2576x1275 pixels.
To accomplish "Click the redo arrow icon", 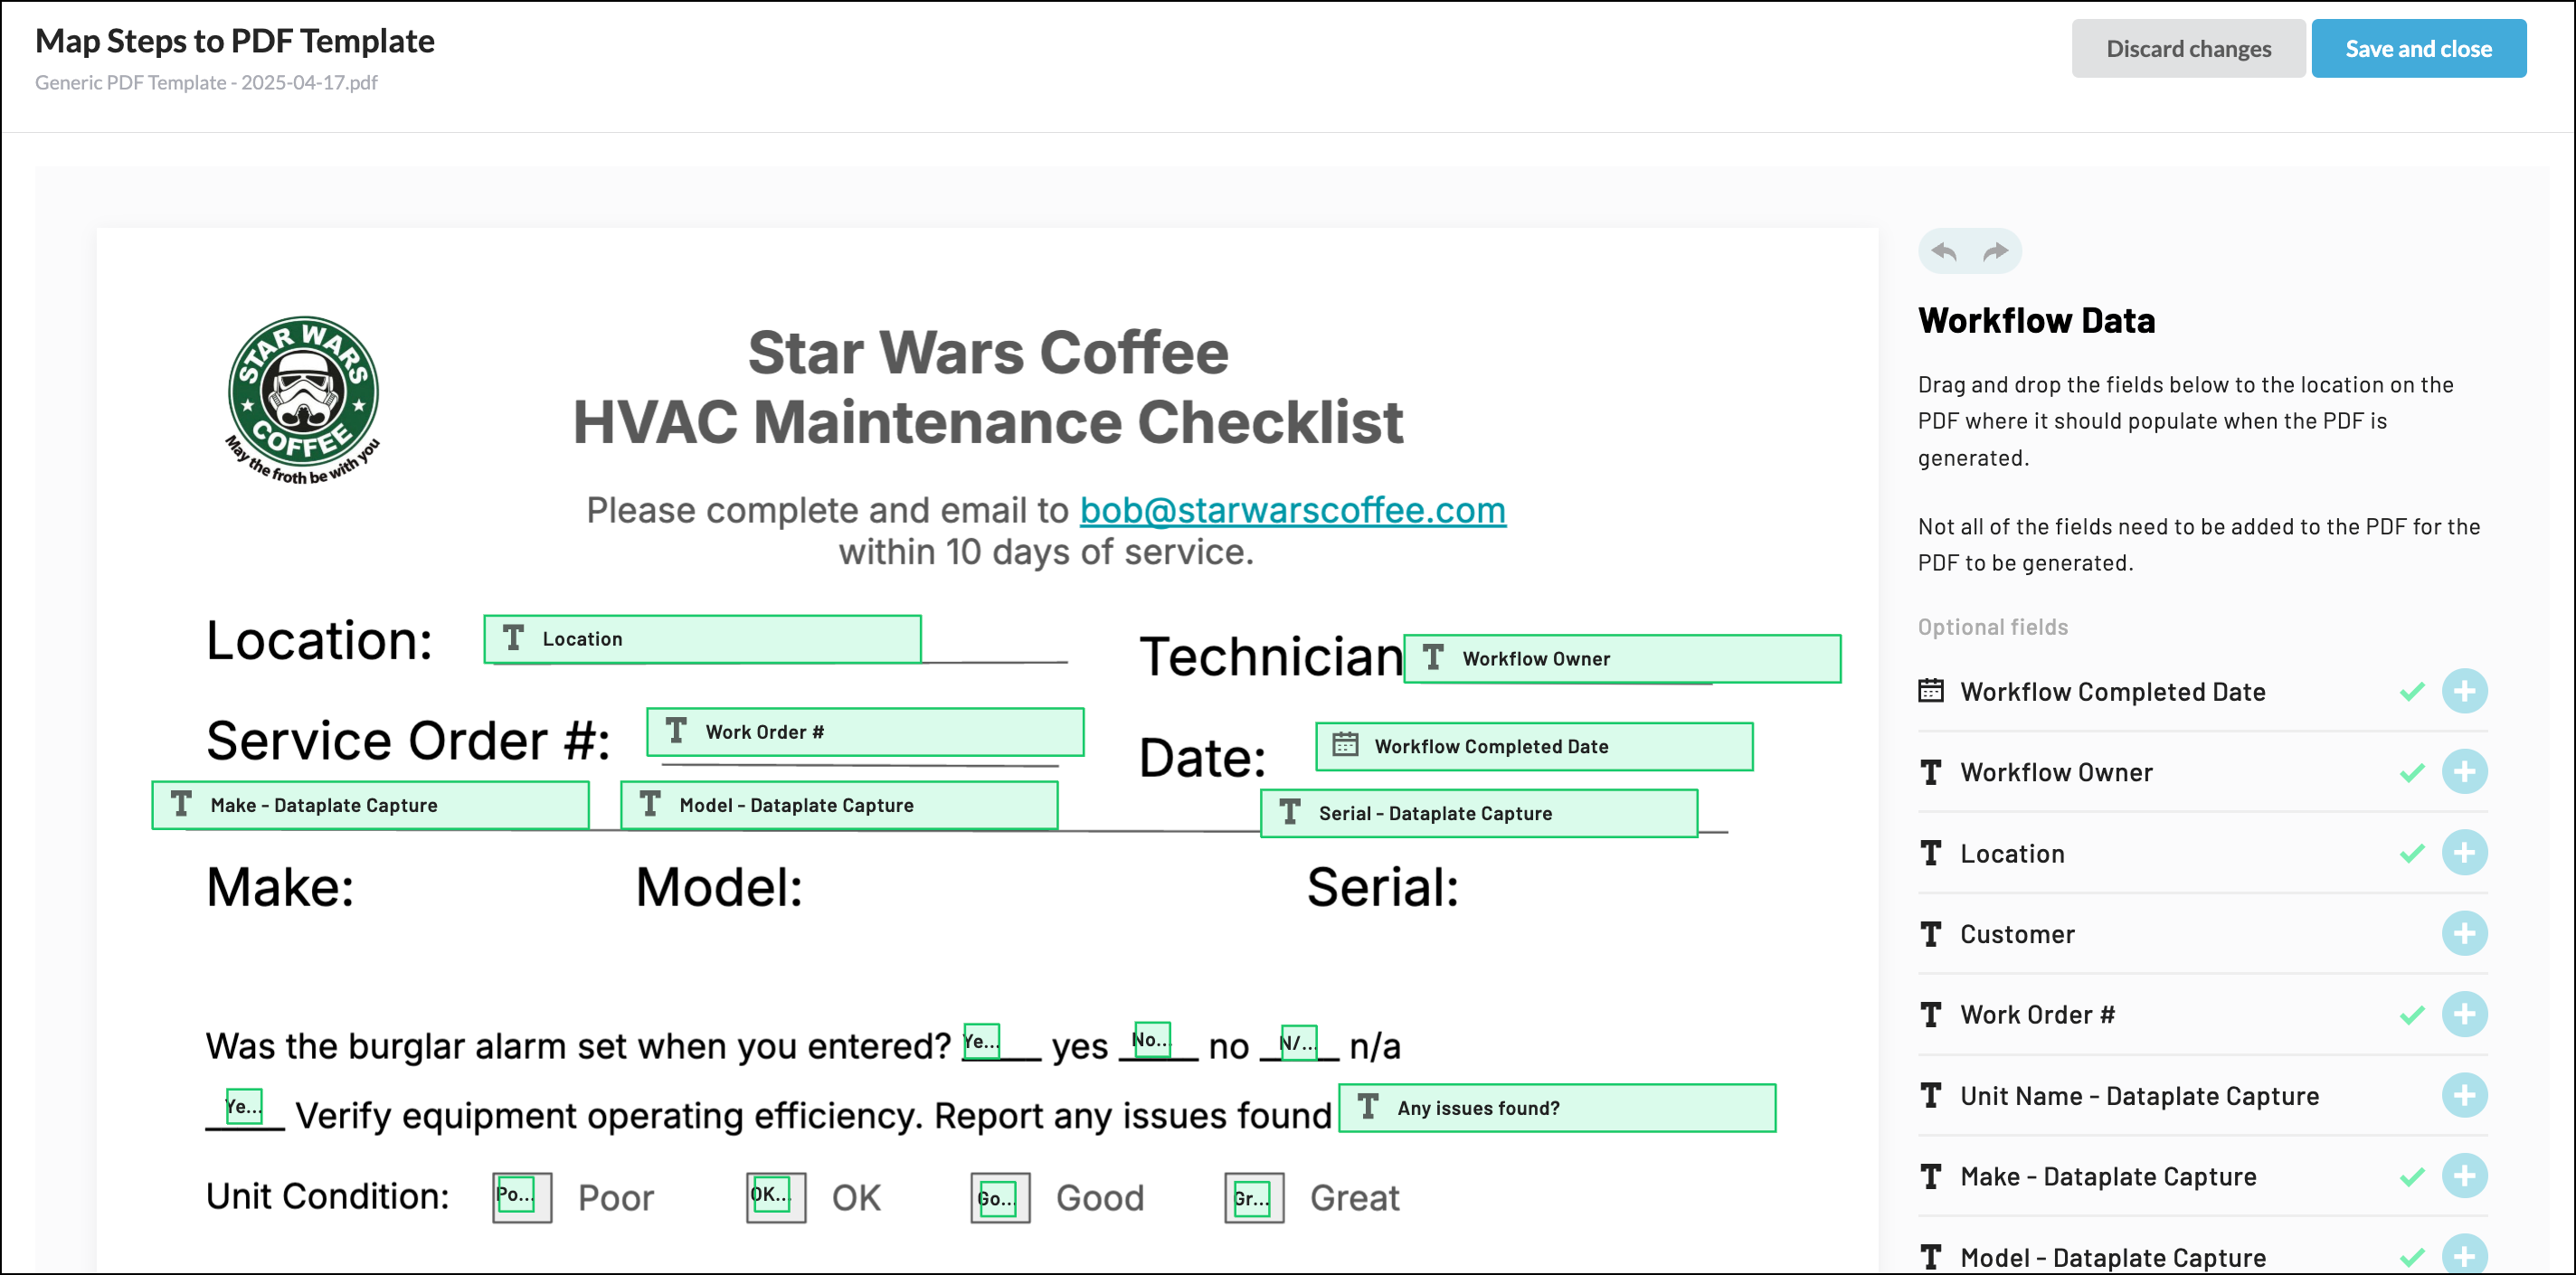I will pos(1996,251).
